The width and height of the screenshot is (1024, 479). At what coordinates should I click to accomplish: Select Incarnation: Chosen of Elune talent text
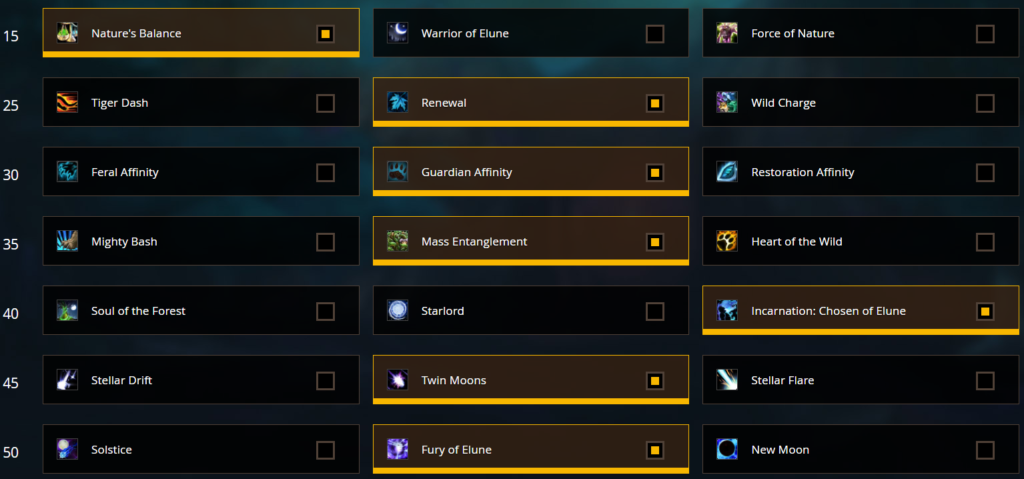tap(828, 311)
